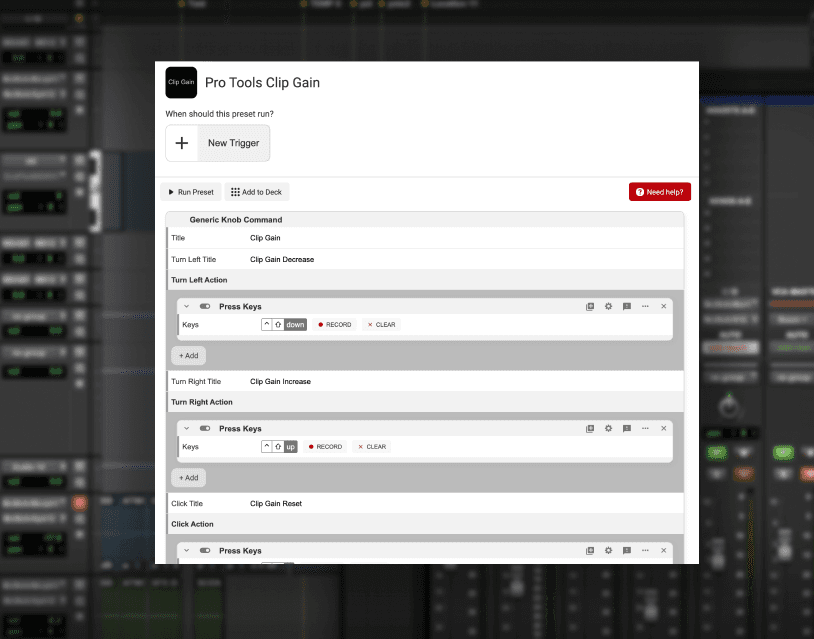
Task: Click the up key chip in Turn Right keys
Action: point(290,446)
